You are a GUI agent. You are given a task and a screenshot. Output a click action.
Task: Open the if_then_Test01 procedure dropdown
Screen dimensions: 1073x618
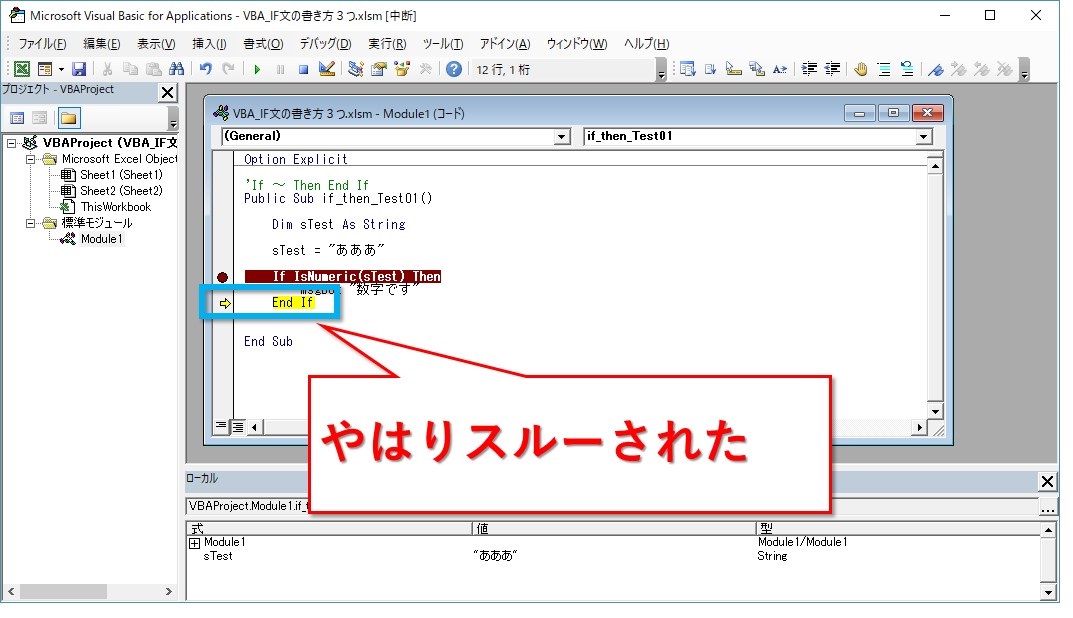(924, 135)
